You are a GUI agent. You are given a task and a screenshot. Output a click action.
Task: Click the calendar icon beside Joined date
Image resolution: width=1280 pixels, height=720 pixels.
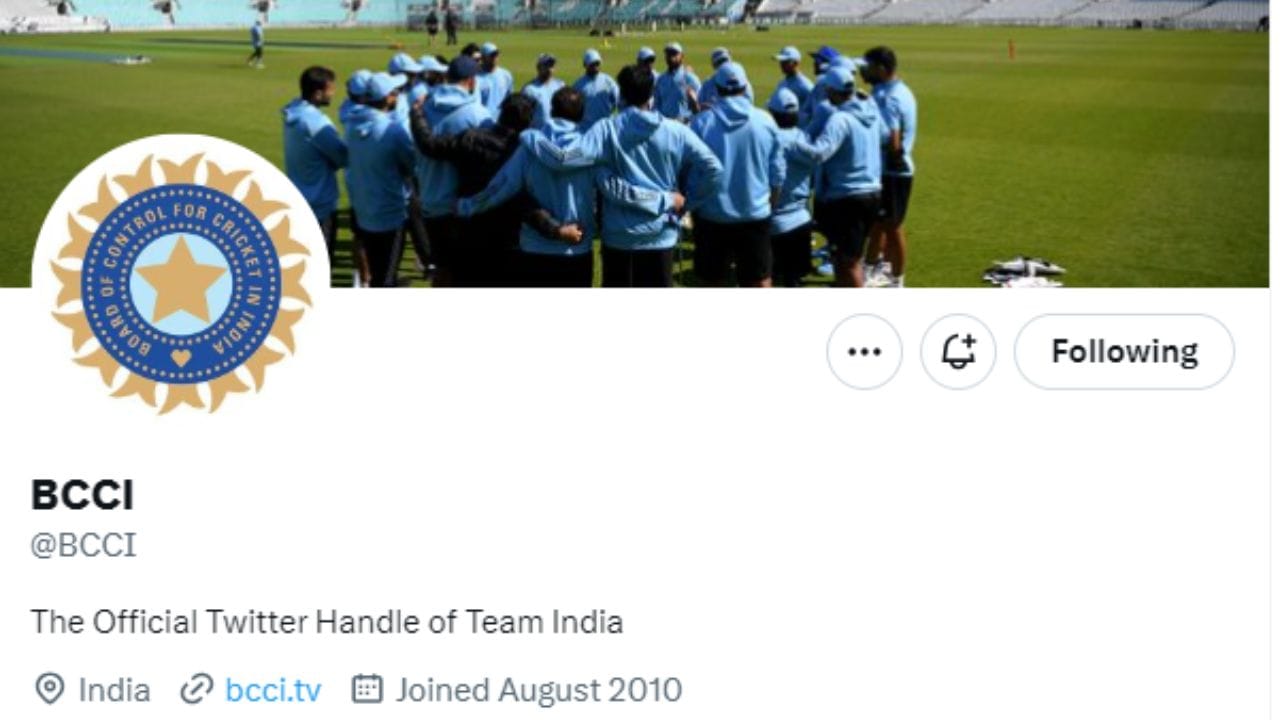coord(367,689)
